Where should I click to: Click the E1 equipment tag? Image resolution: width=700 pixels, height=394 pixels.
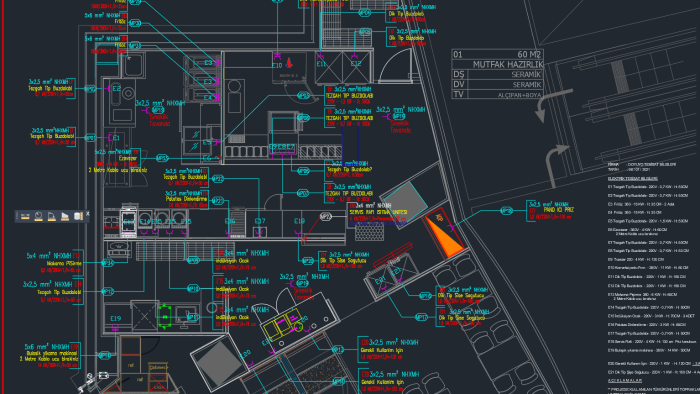pyautogui.click(x=116, y=138)
